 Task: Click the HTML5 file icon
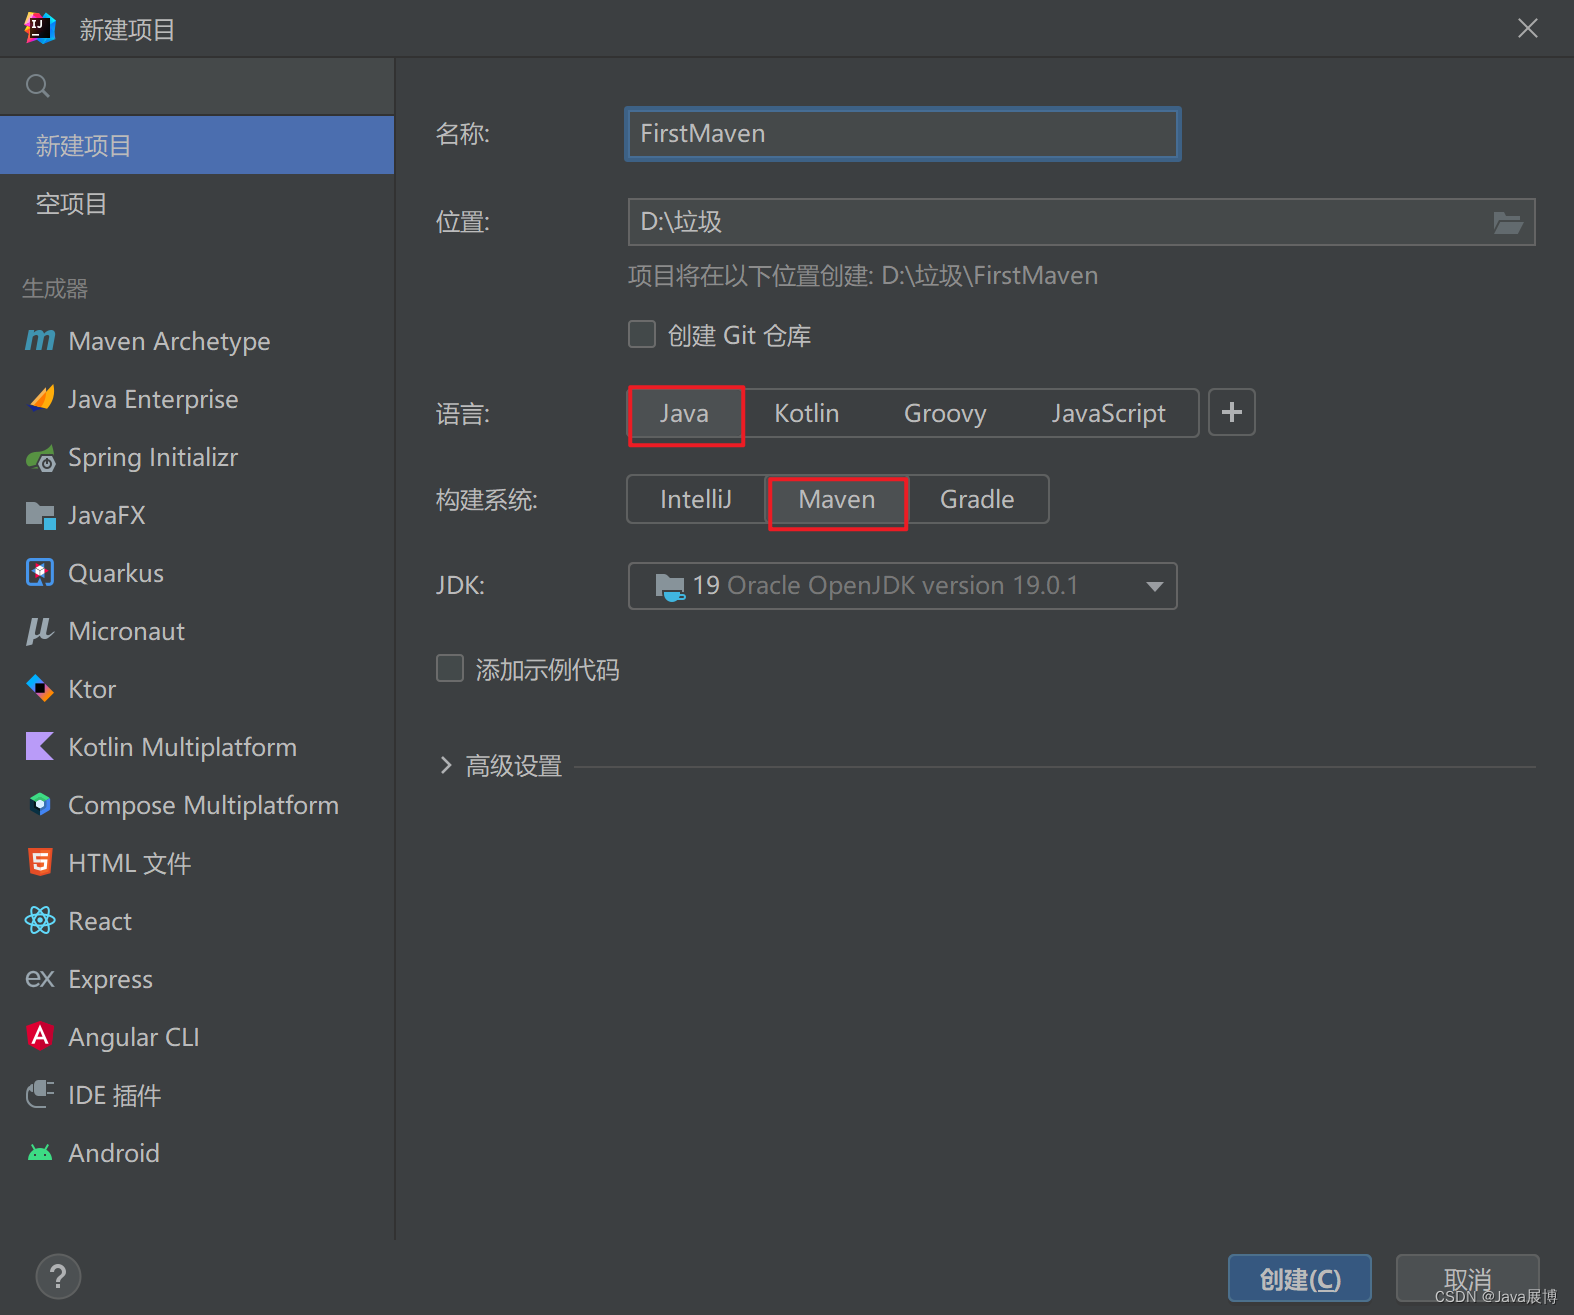tap(40, 862)
